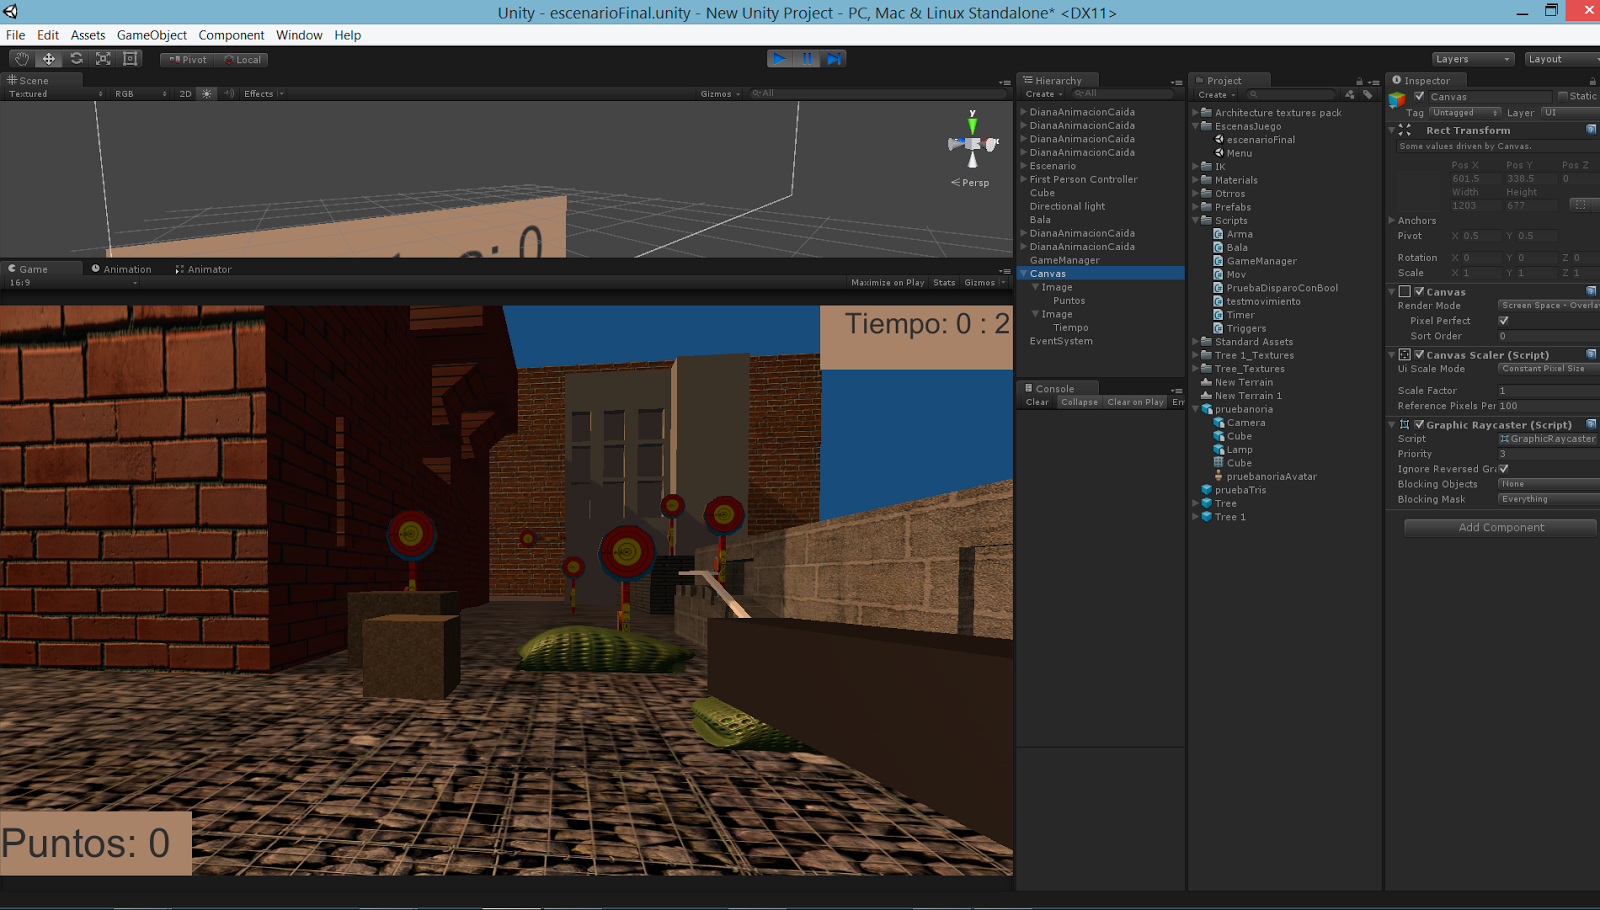Screen dimensions: 1600x910
Task: Open the Render Mode dropdown
Action: (x=1548, y=305)
